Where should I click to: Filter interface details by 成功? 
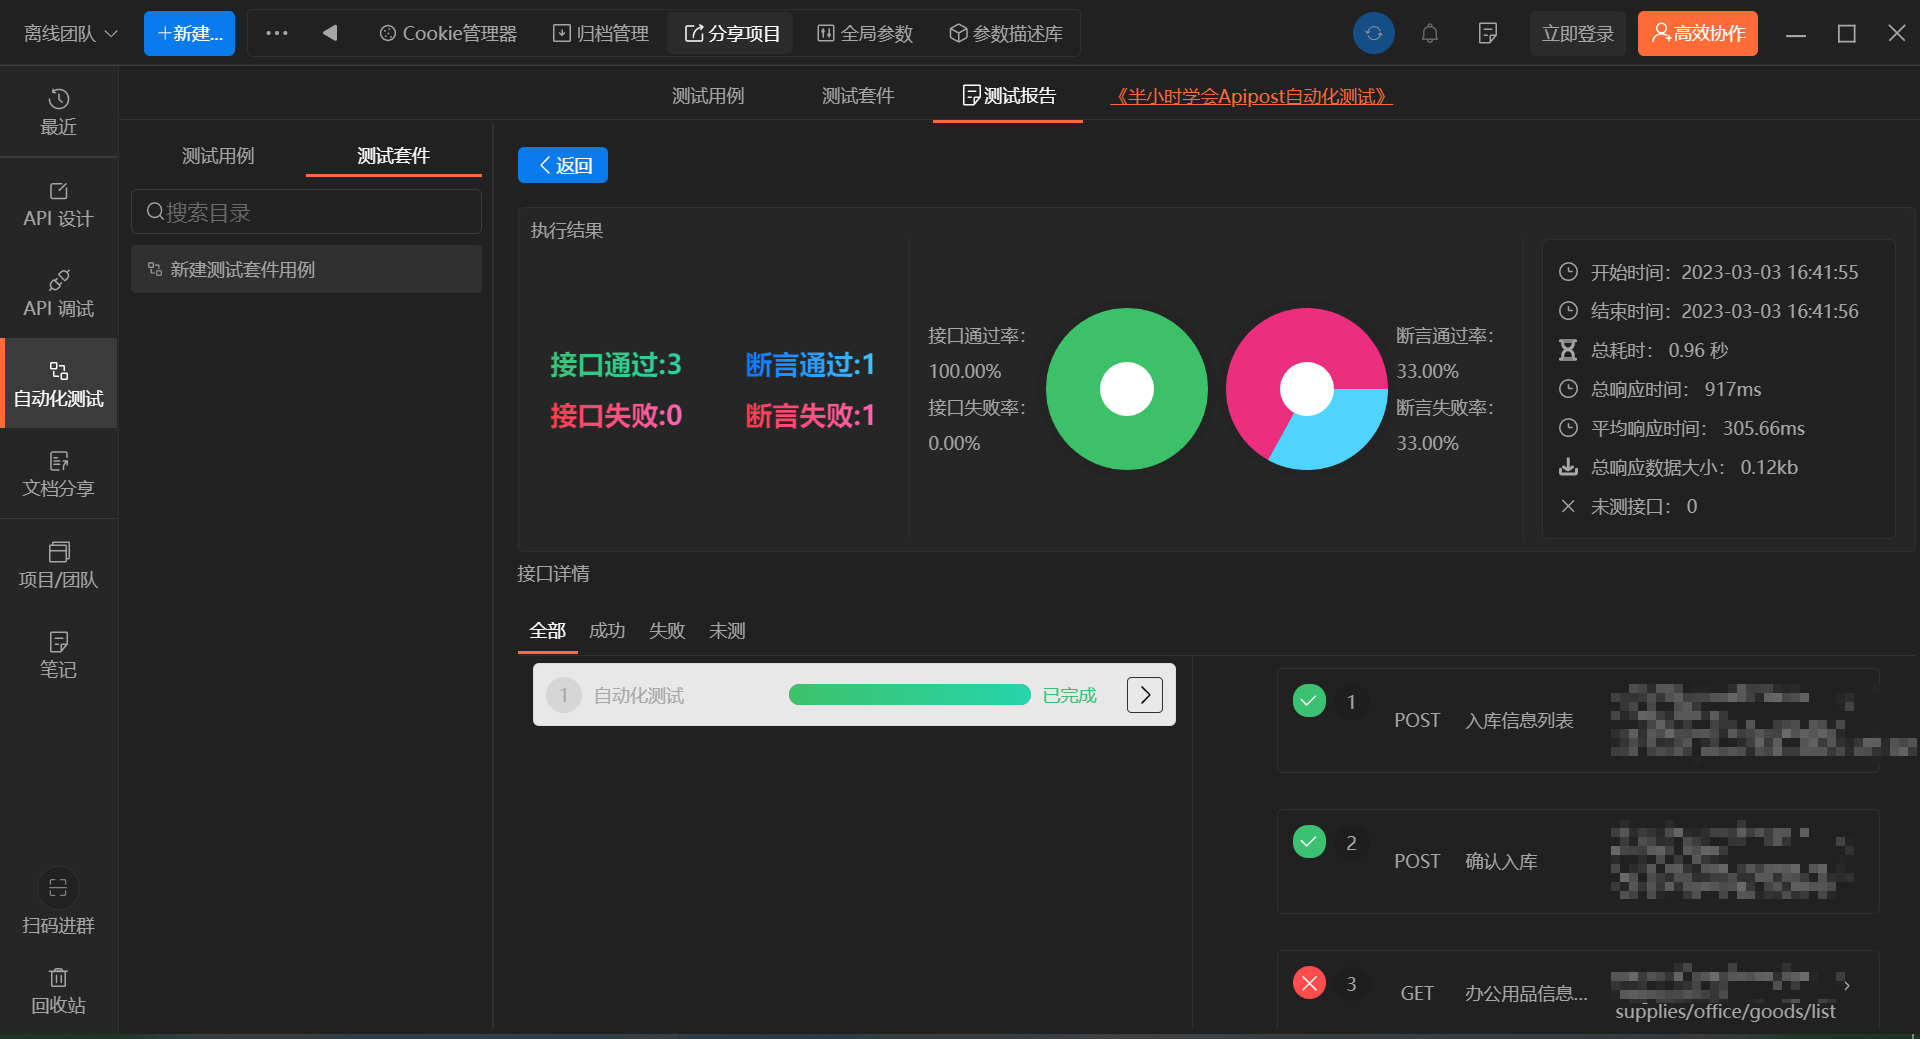607,631
